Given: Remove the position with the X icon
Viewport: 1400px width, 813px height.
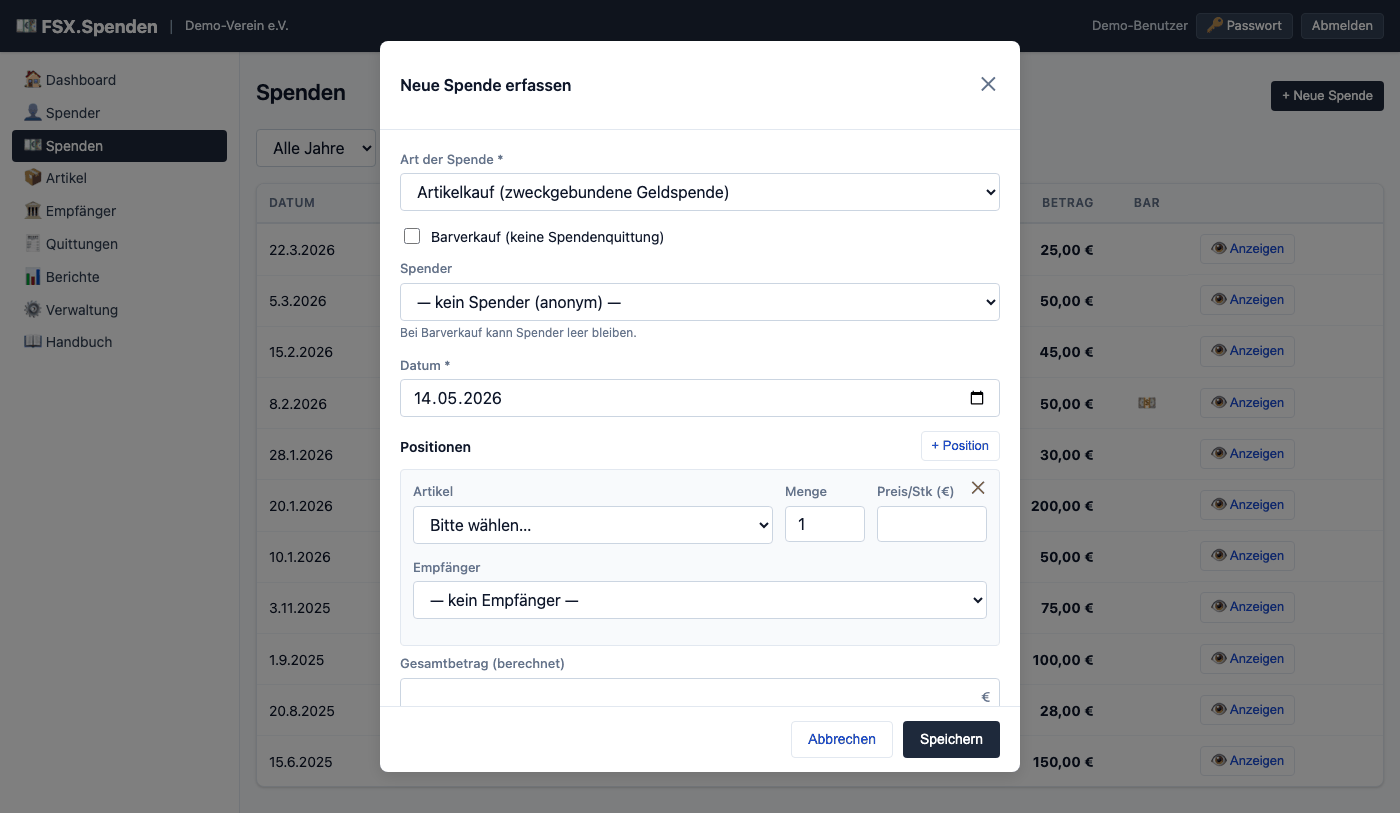Looking at the screenshot, I should pos(978,487).
